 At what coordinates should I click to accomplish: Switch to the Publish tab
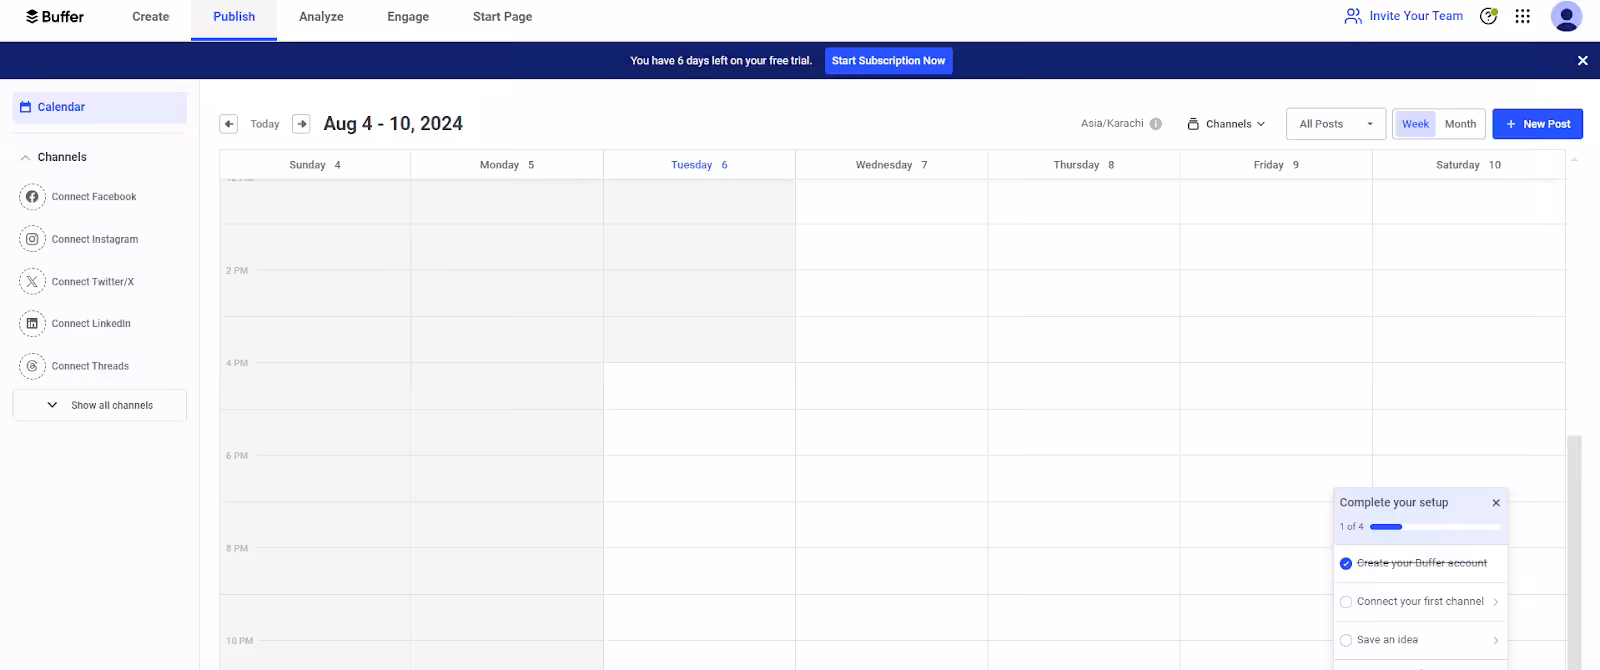[x=234, y=17]
